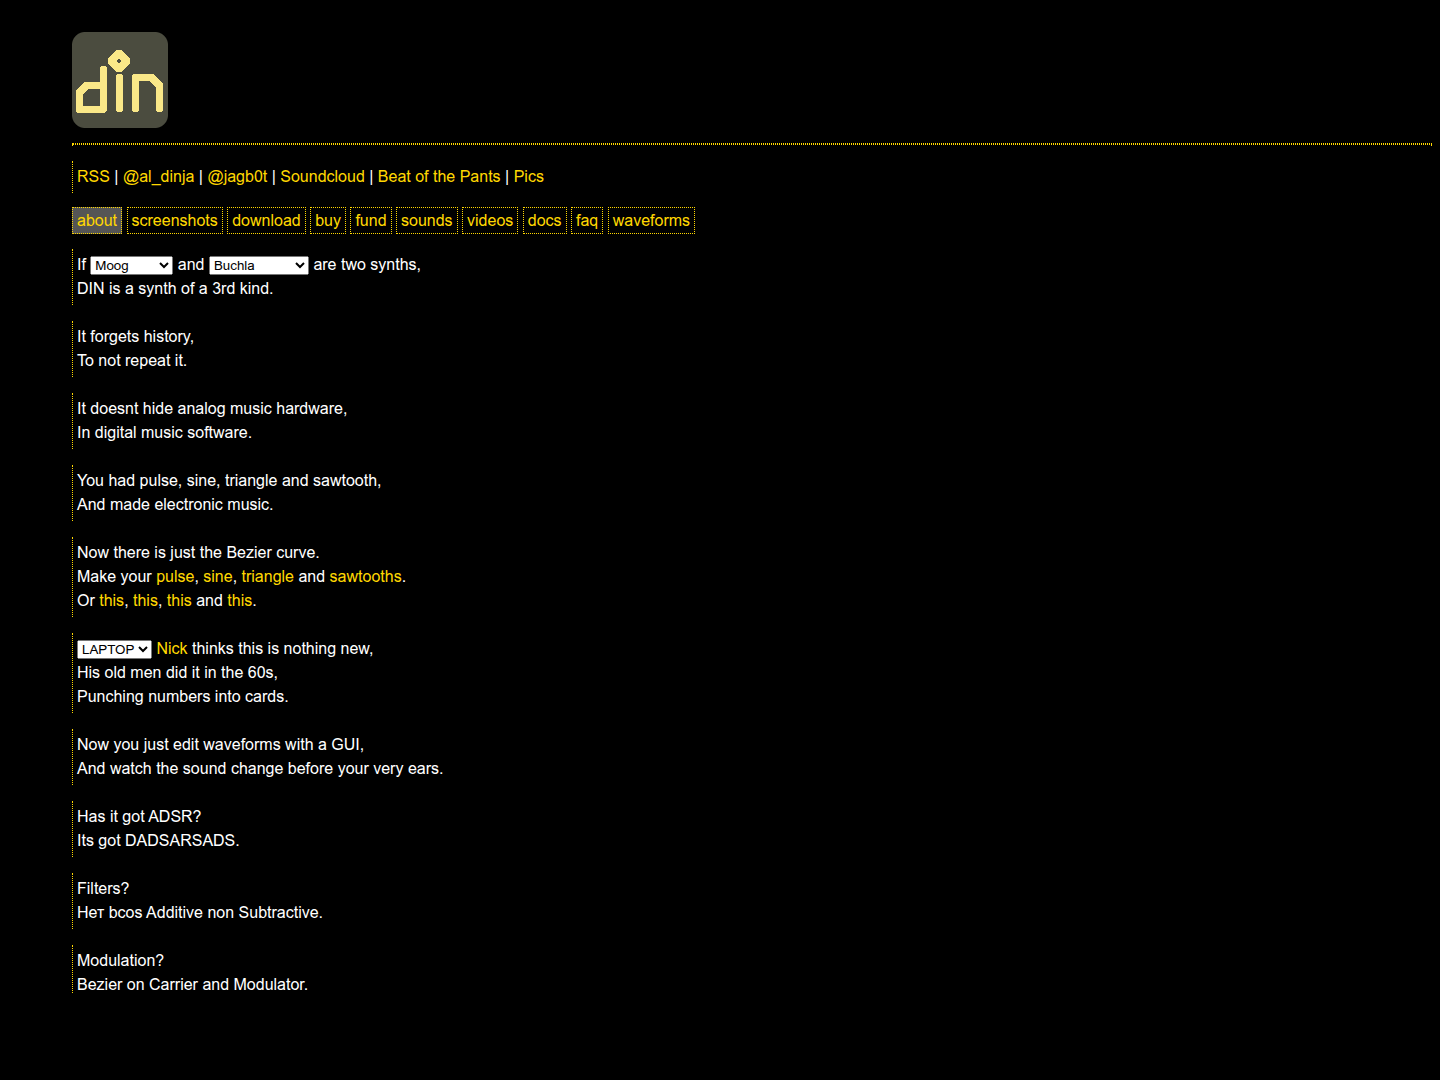The height and width of the screenshot is (1080, 1440).
Task: Follow the triangle waveform link
Action: pyautogui.click(x=268, y=577)
